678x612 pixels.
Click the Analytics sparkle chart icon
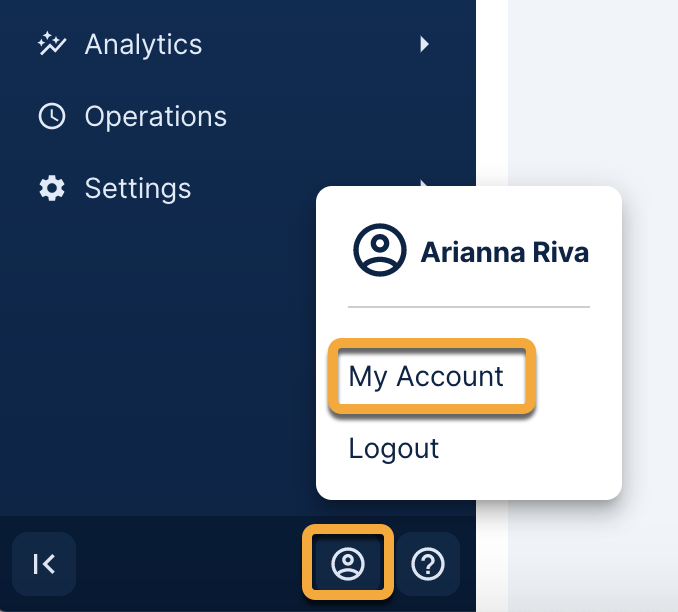[x=50, y=44]
